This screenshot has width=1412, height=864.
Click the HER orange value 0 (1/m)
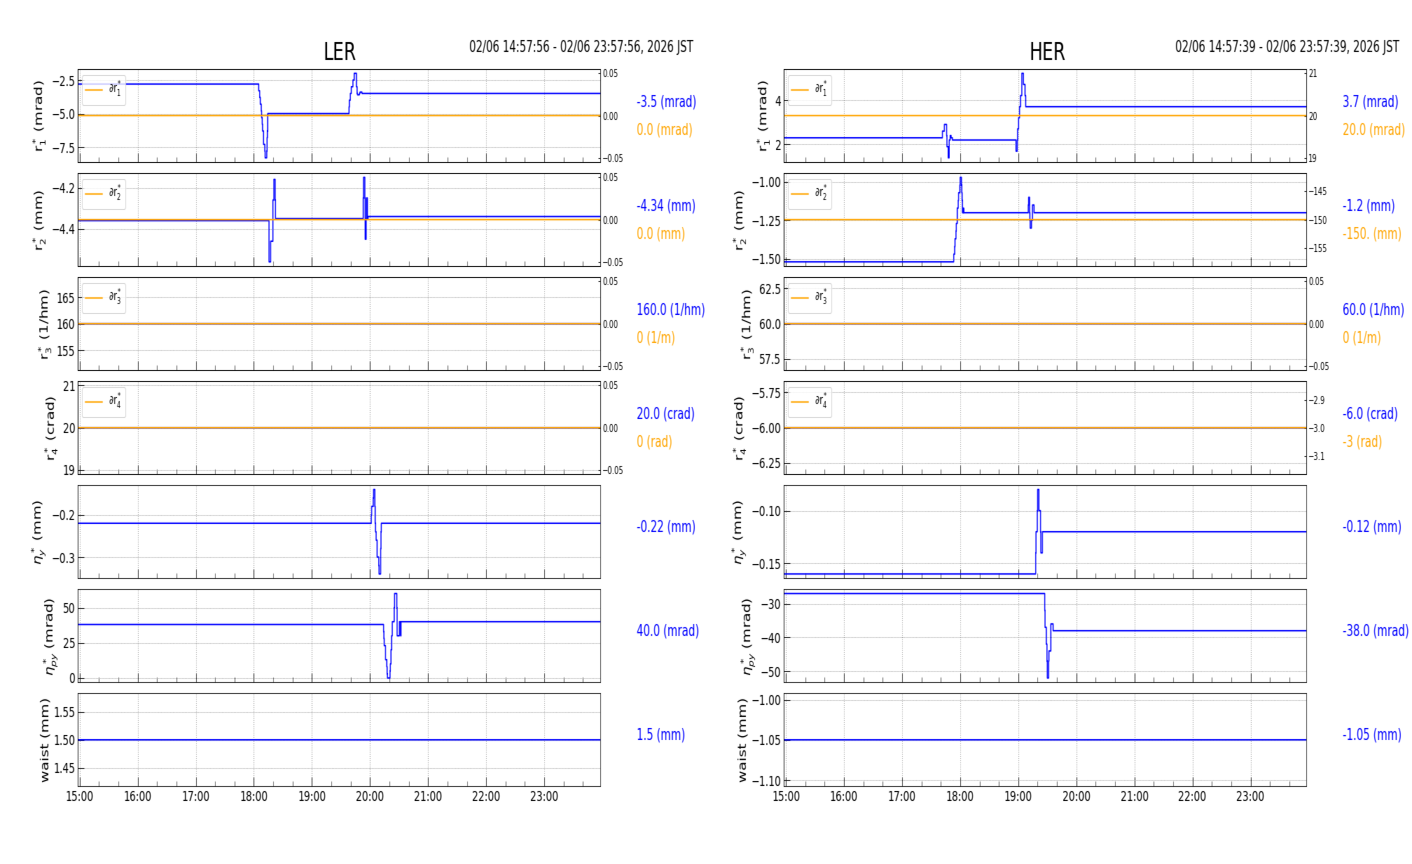1361,338
